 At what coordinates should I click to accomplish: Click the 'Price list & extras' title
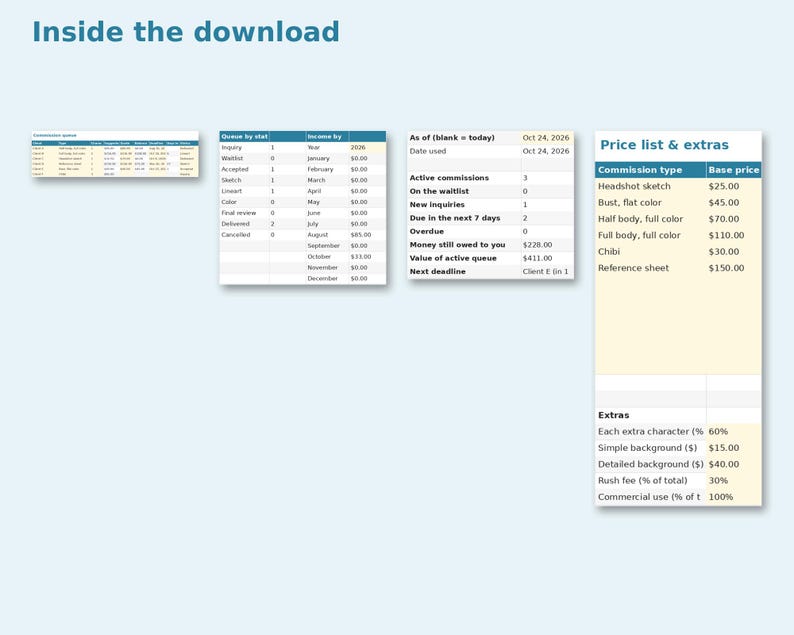[x=664, y=145]
